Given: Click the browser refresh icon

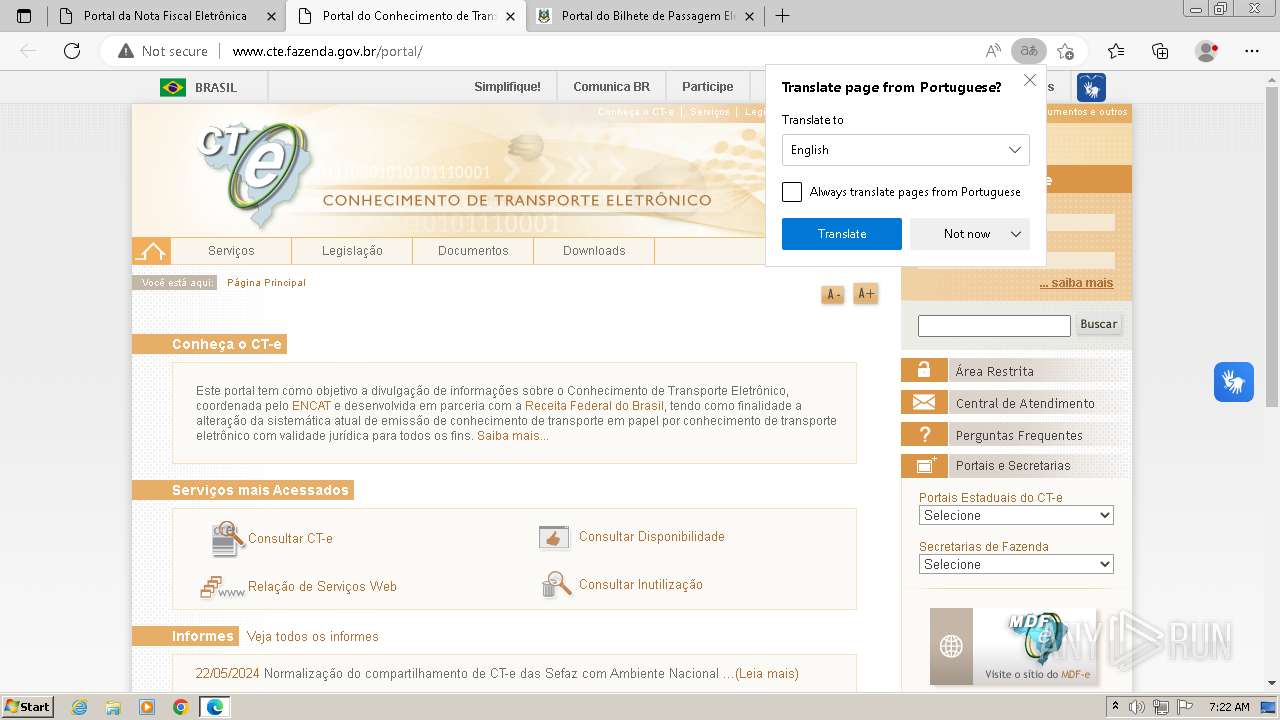Looking at the screenshot, I should [72, 51].
